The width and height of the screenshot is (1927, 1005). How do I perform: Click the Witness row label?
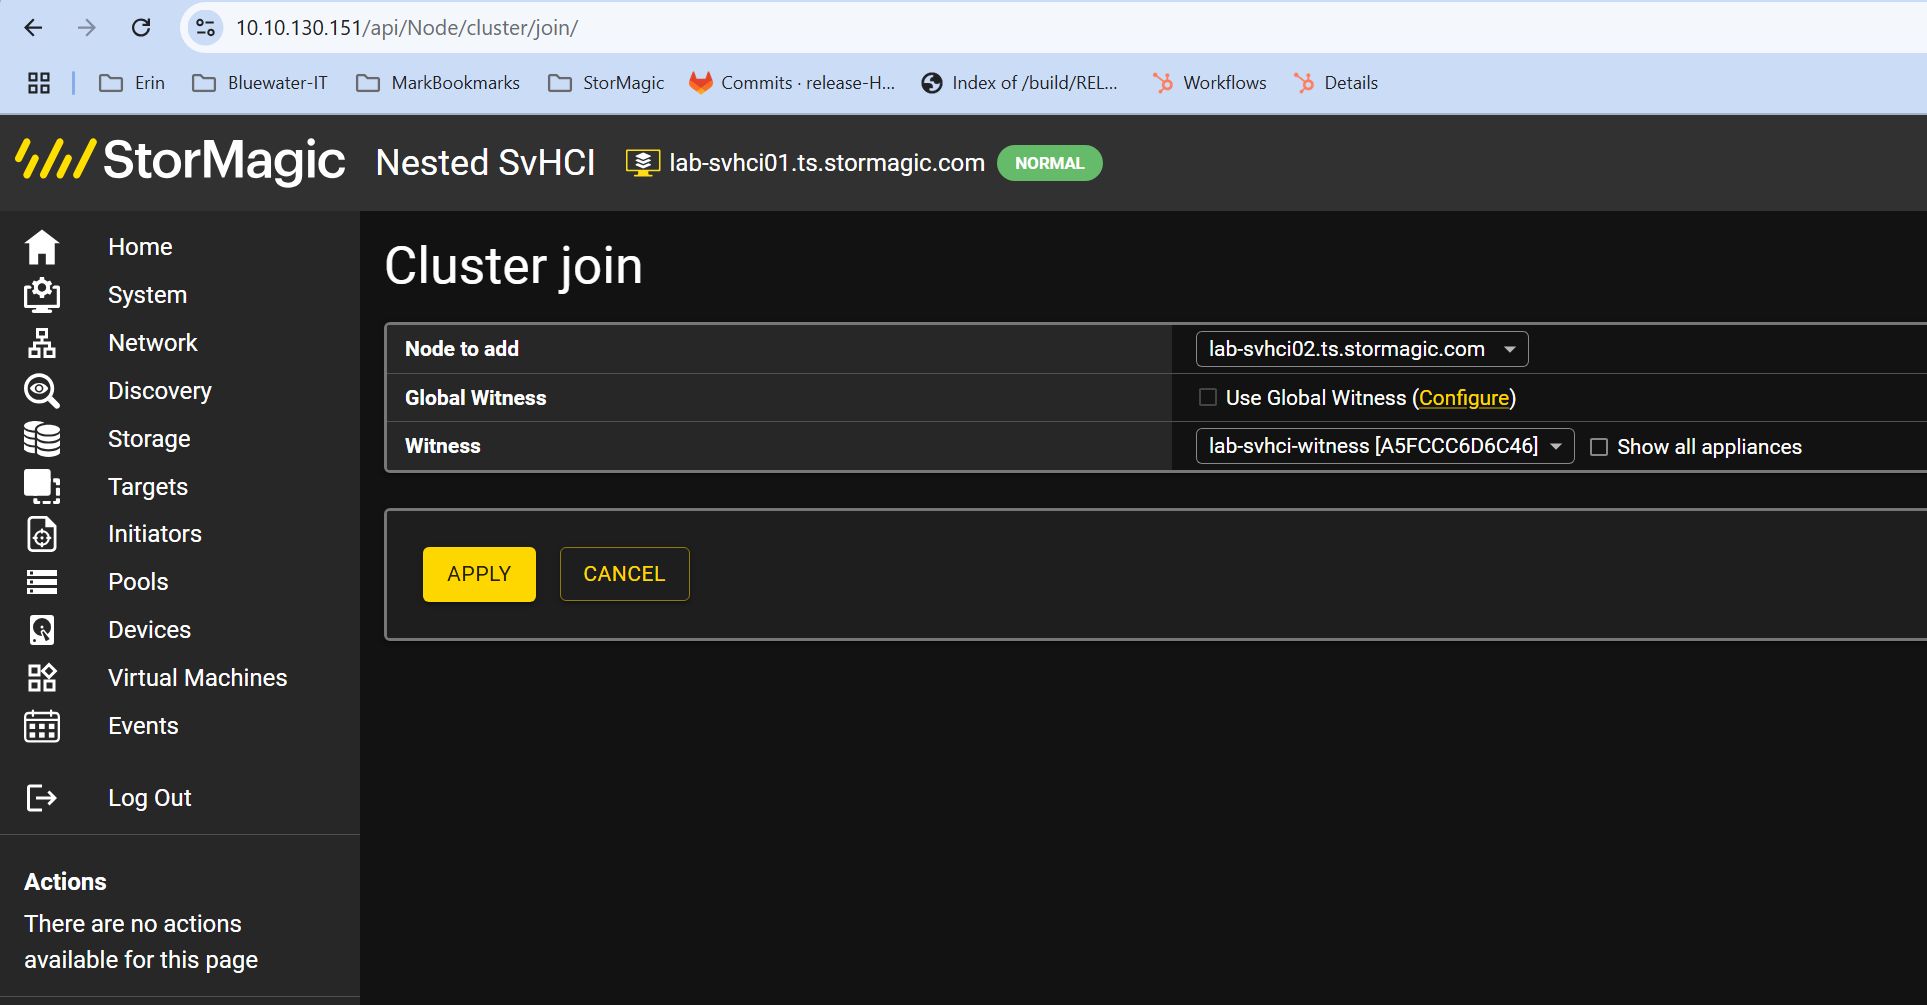click(443, 446)
